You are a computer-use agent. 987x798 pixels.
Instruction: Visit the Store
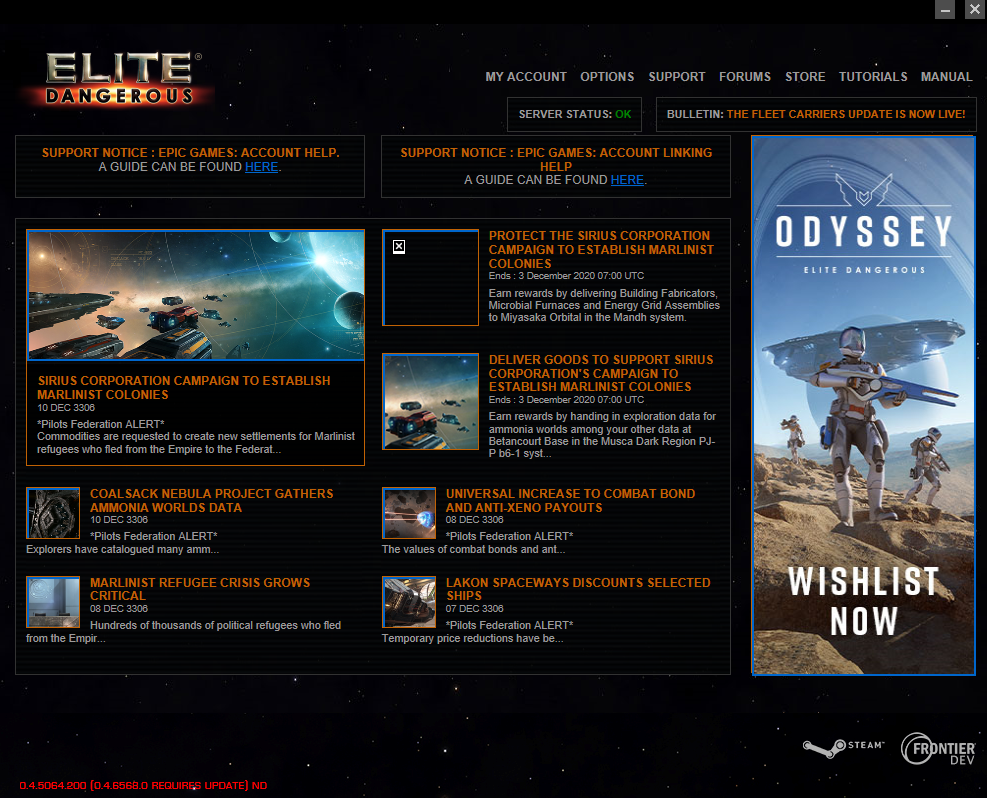[804, 77]
